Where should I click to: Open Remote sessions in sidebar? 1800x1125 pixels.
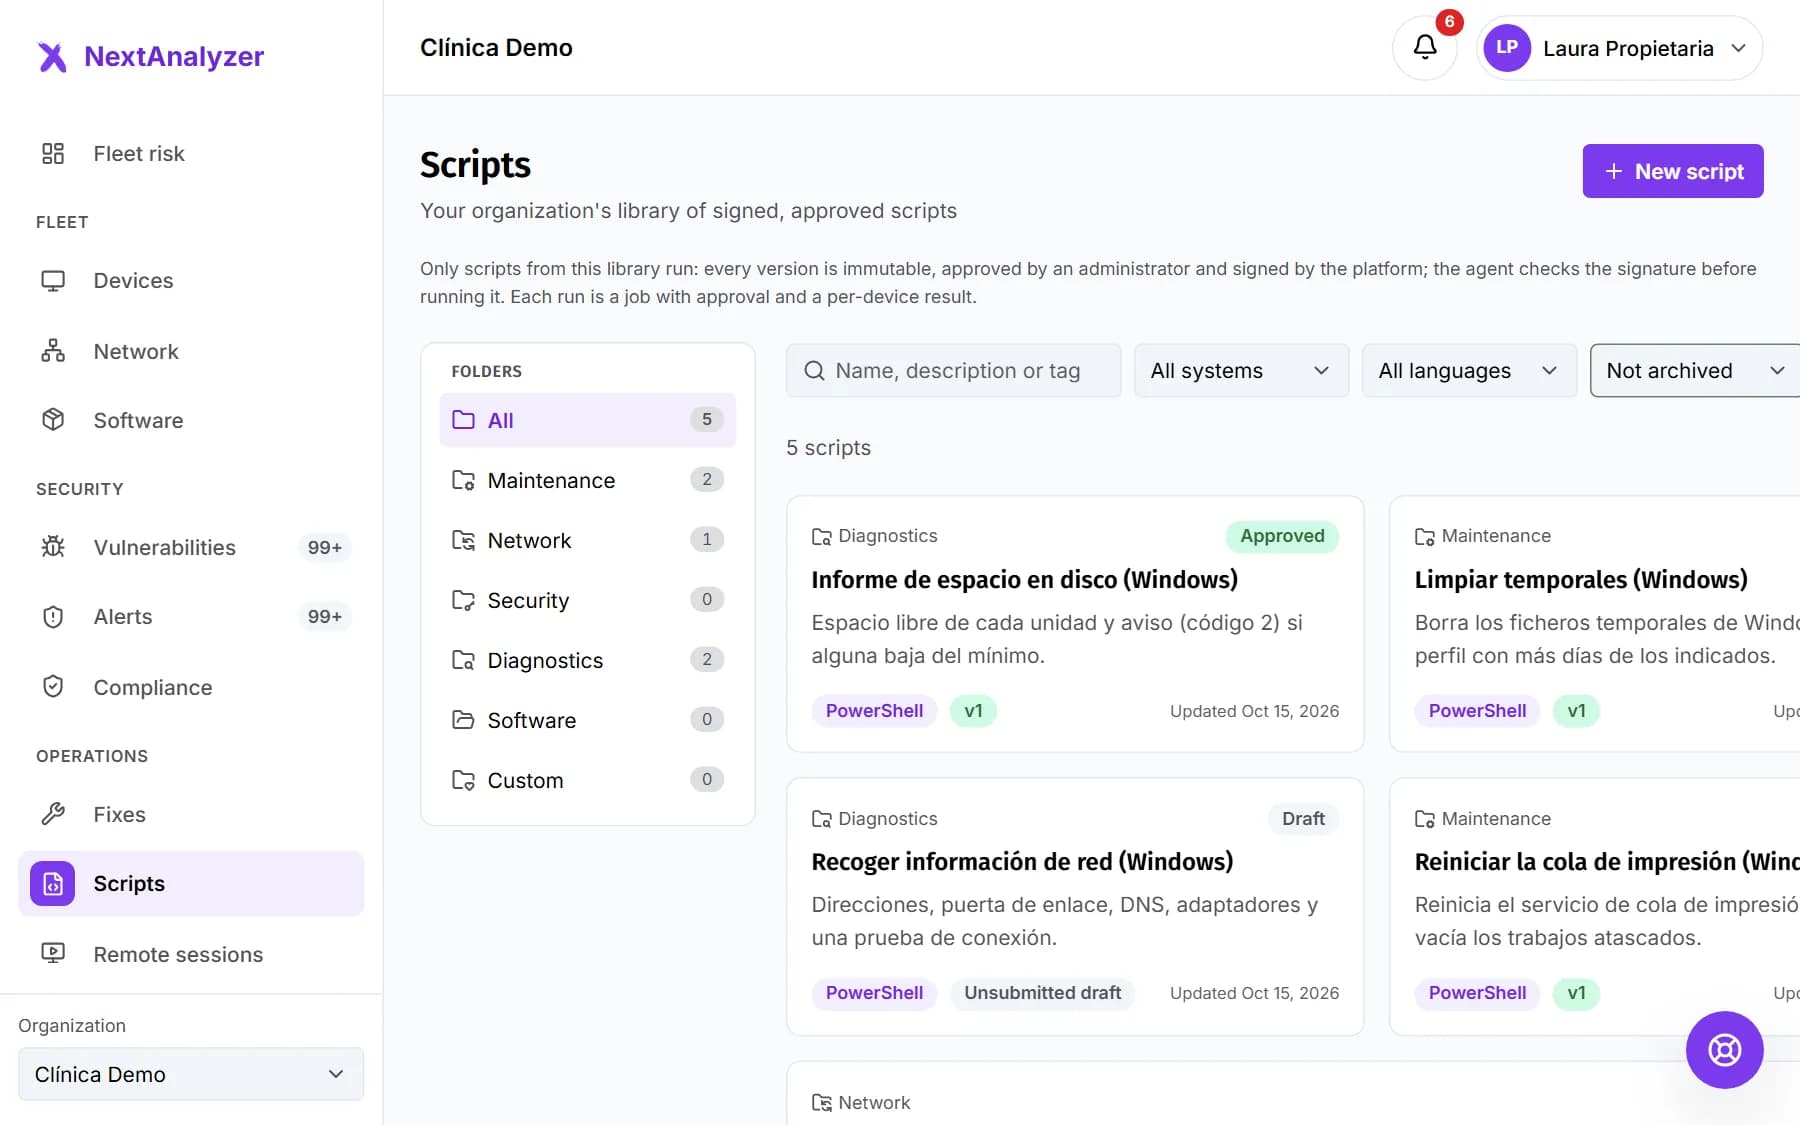coord(191,954)
